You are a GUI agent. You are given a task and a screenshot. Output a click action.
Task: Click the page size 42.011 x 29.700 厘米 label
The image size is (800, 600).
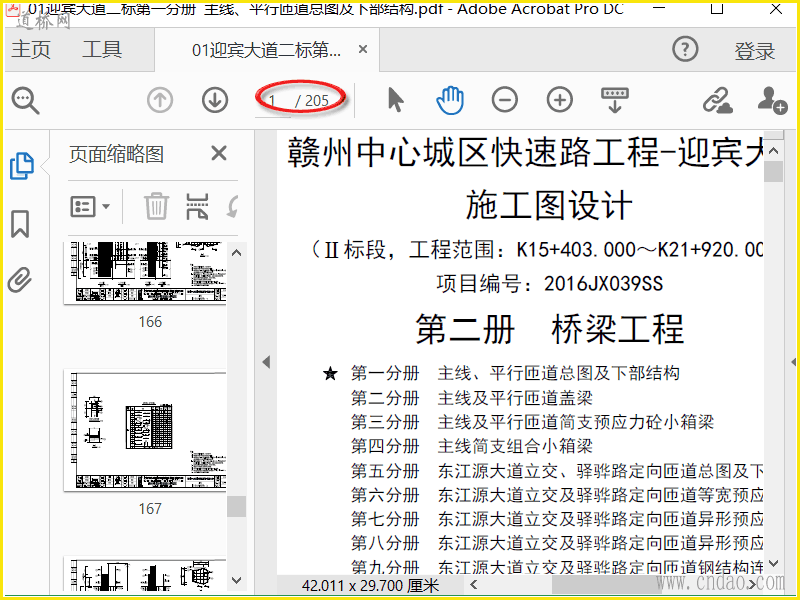pyautogui.click(x=370, y=585)
